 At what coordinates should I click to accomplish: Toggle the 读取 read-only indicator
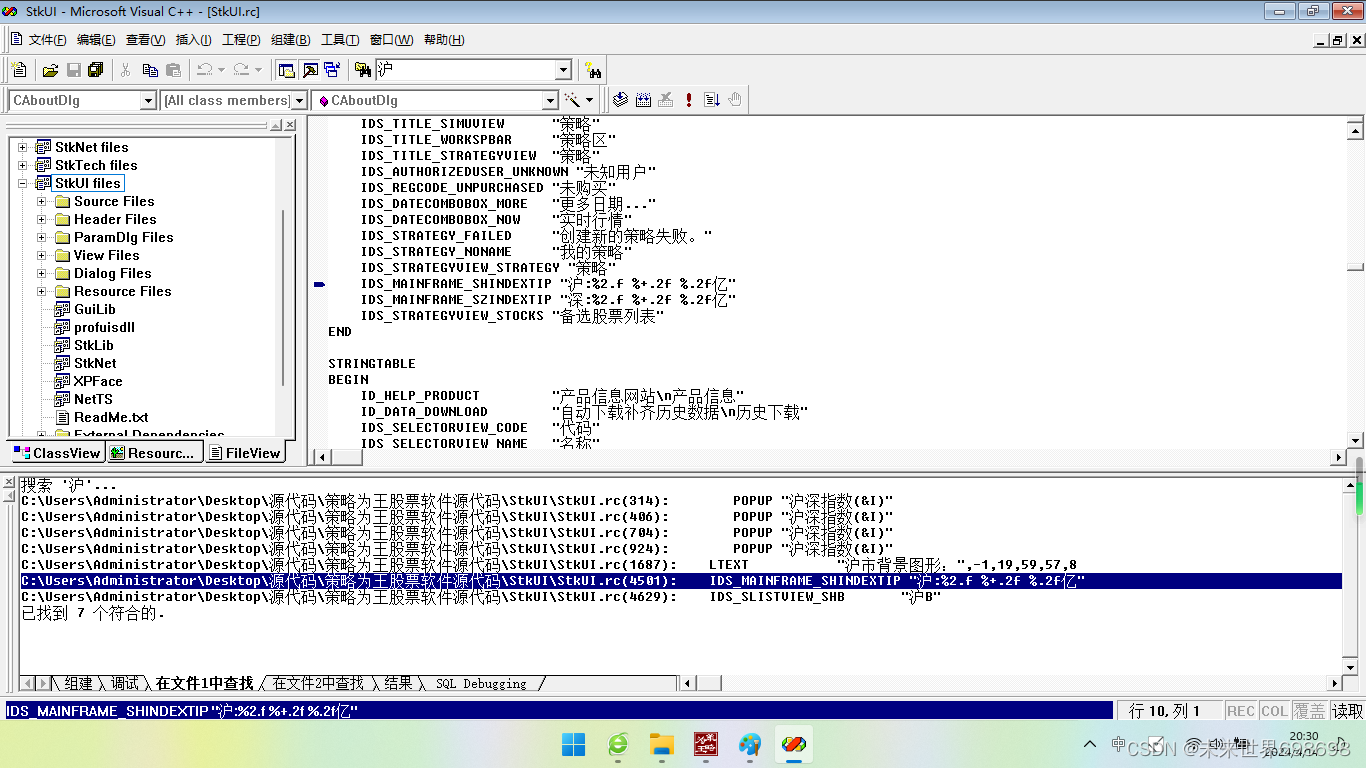point(1347,711)
